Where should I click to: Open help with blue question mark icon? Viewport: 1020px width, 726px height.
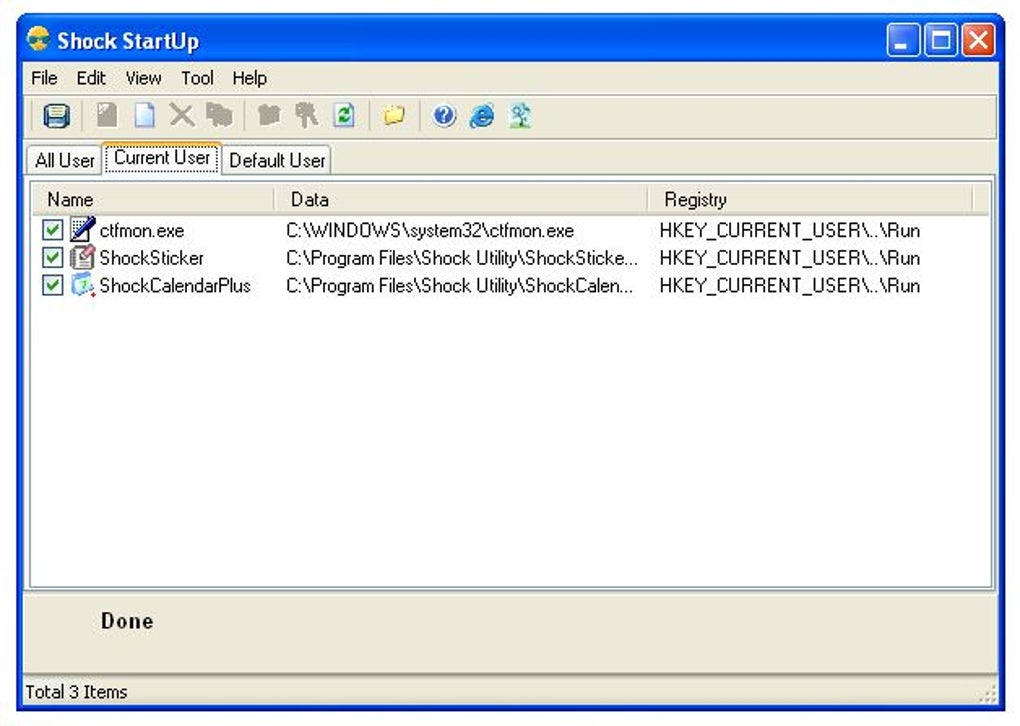click(444, 116)
